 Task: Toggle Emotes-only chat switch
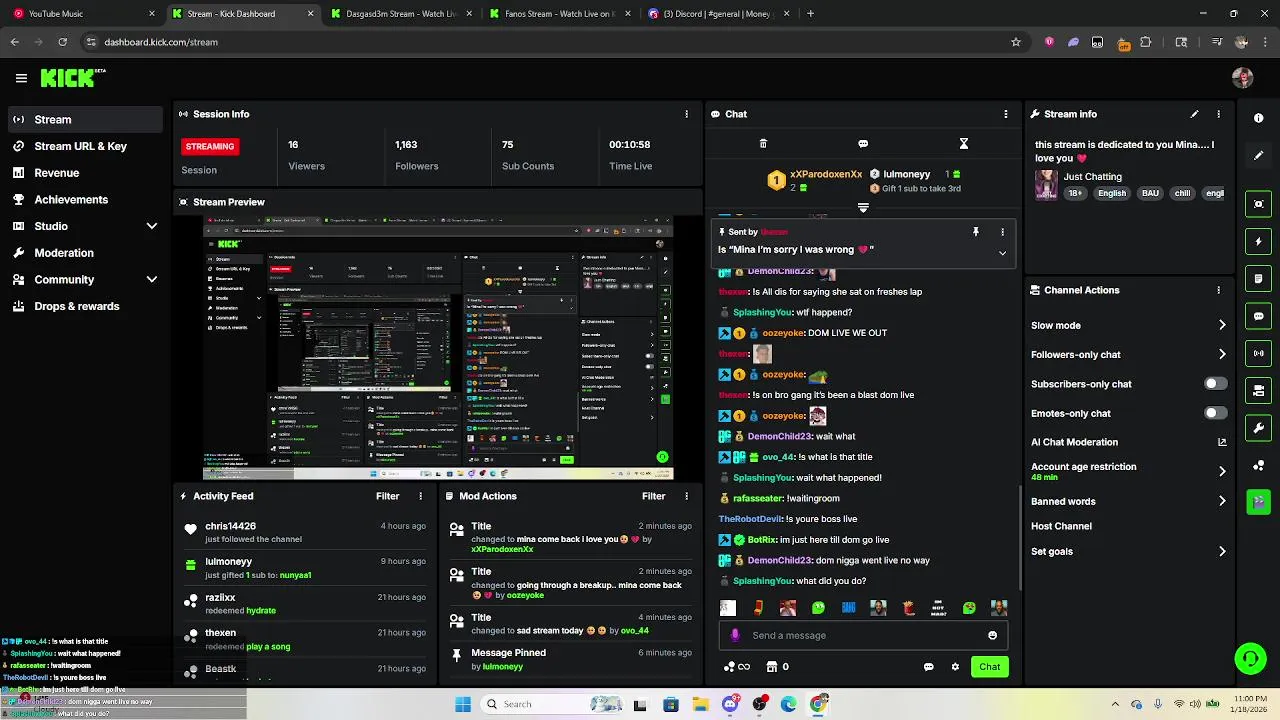click(x=1215, y=413)
